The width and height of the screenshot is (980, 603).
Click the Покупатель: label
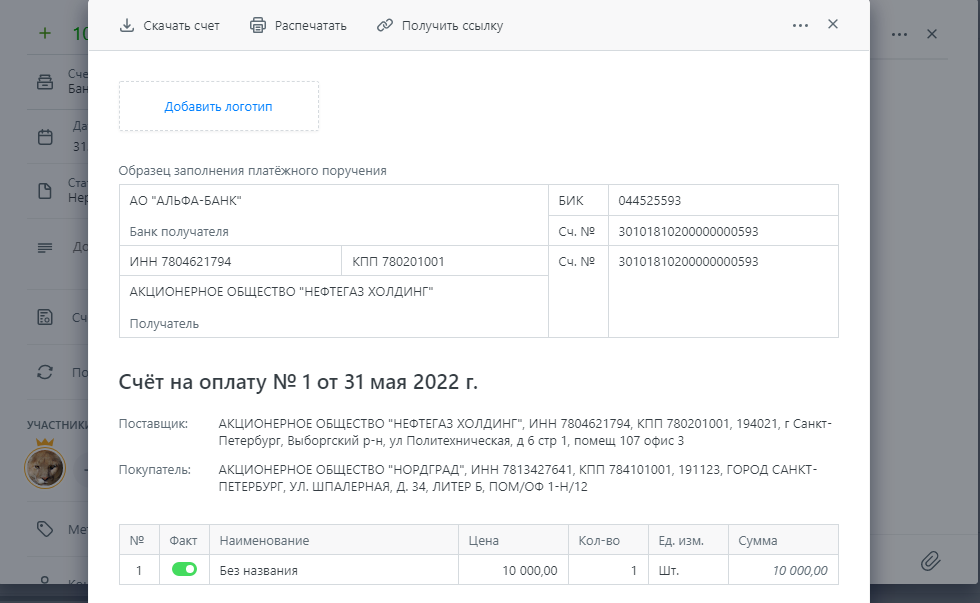click(x=155, y=469)
